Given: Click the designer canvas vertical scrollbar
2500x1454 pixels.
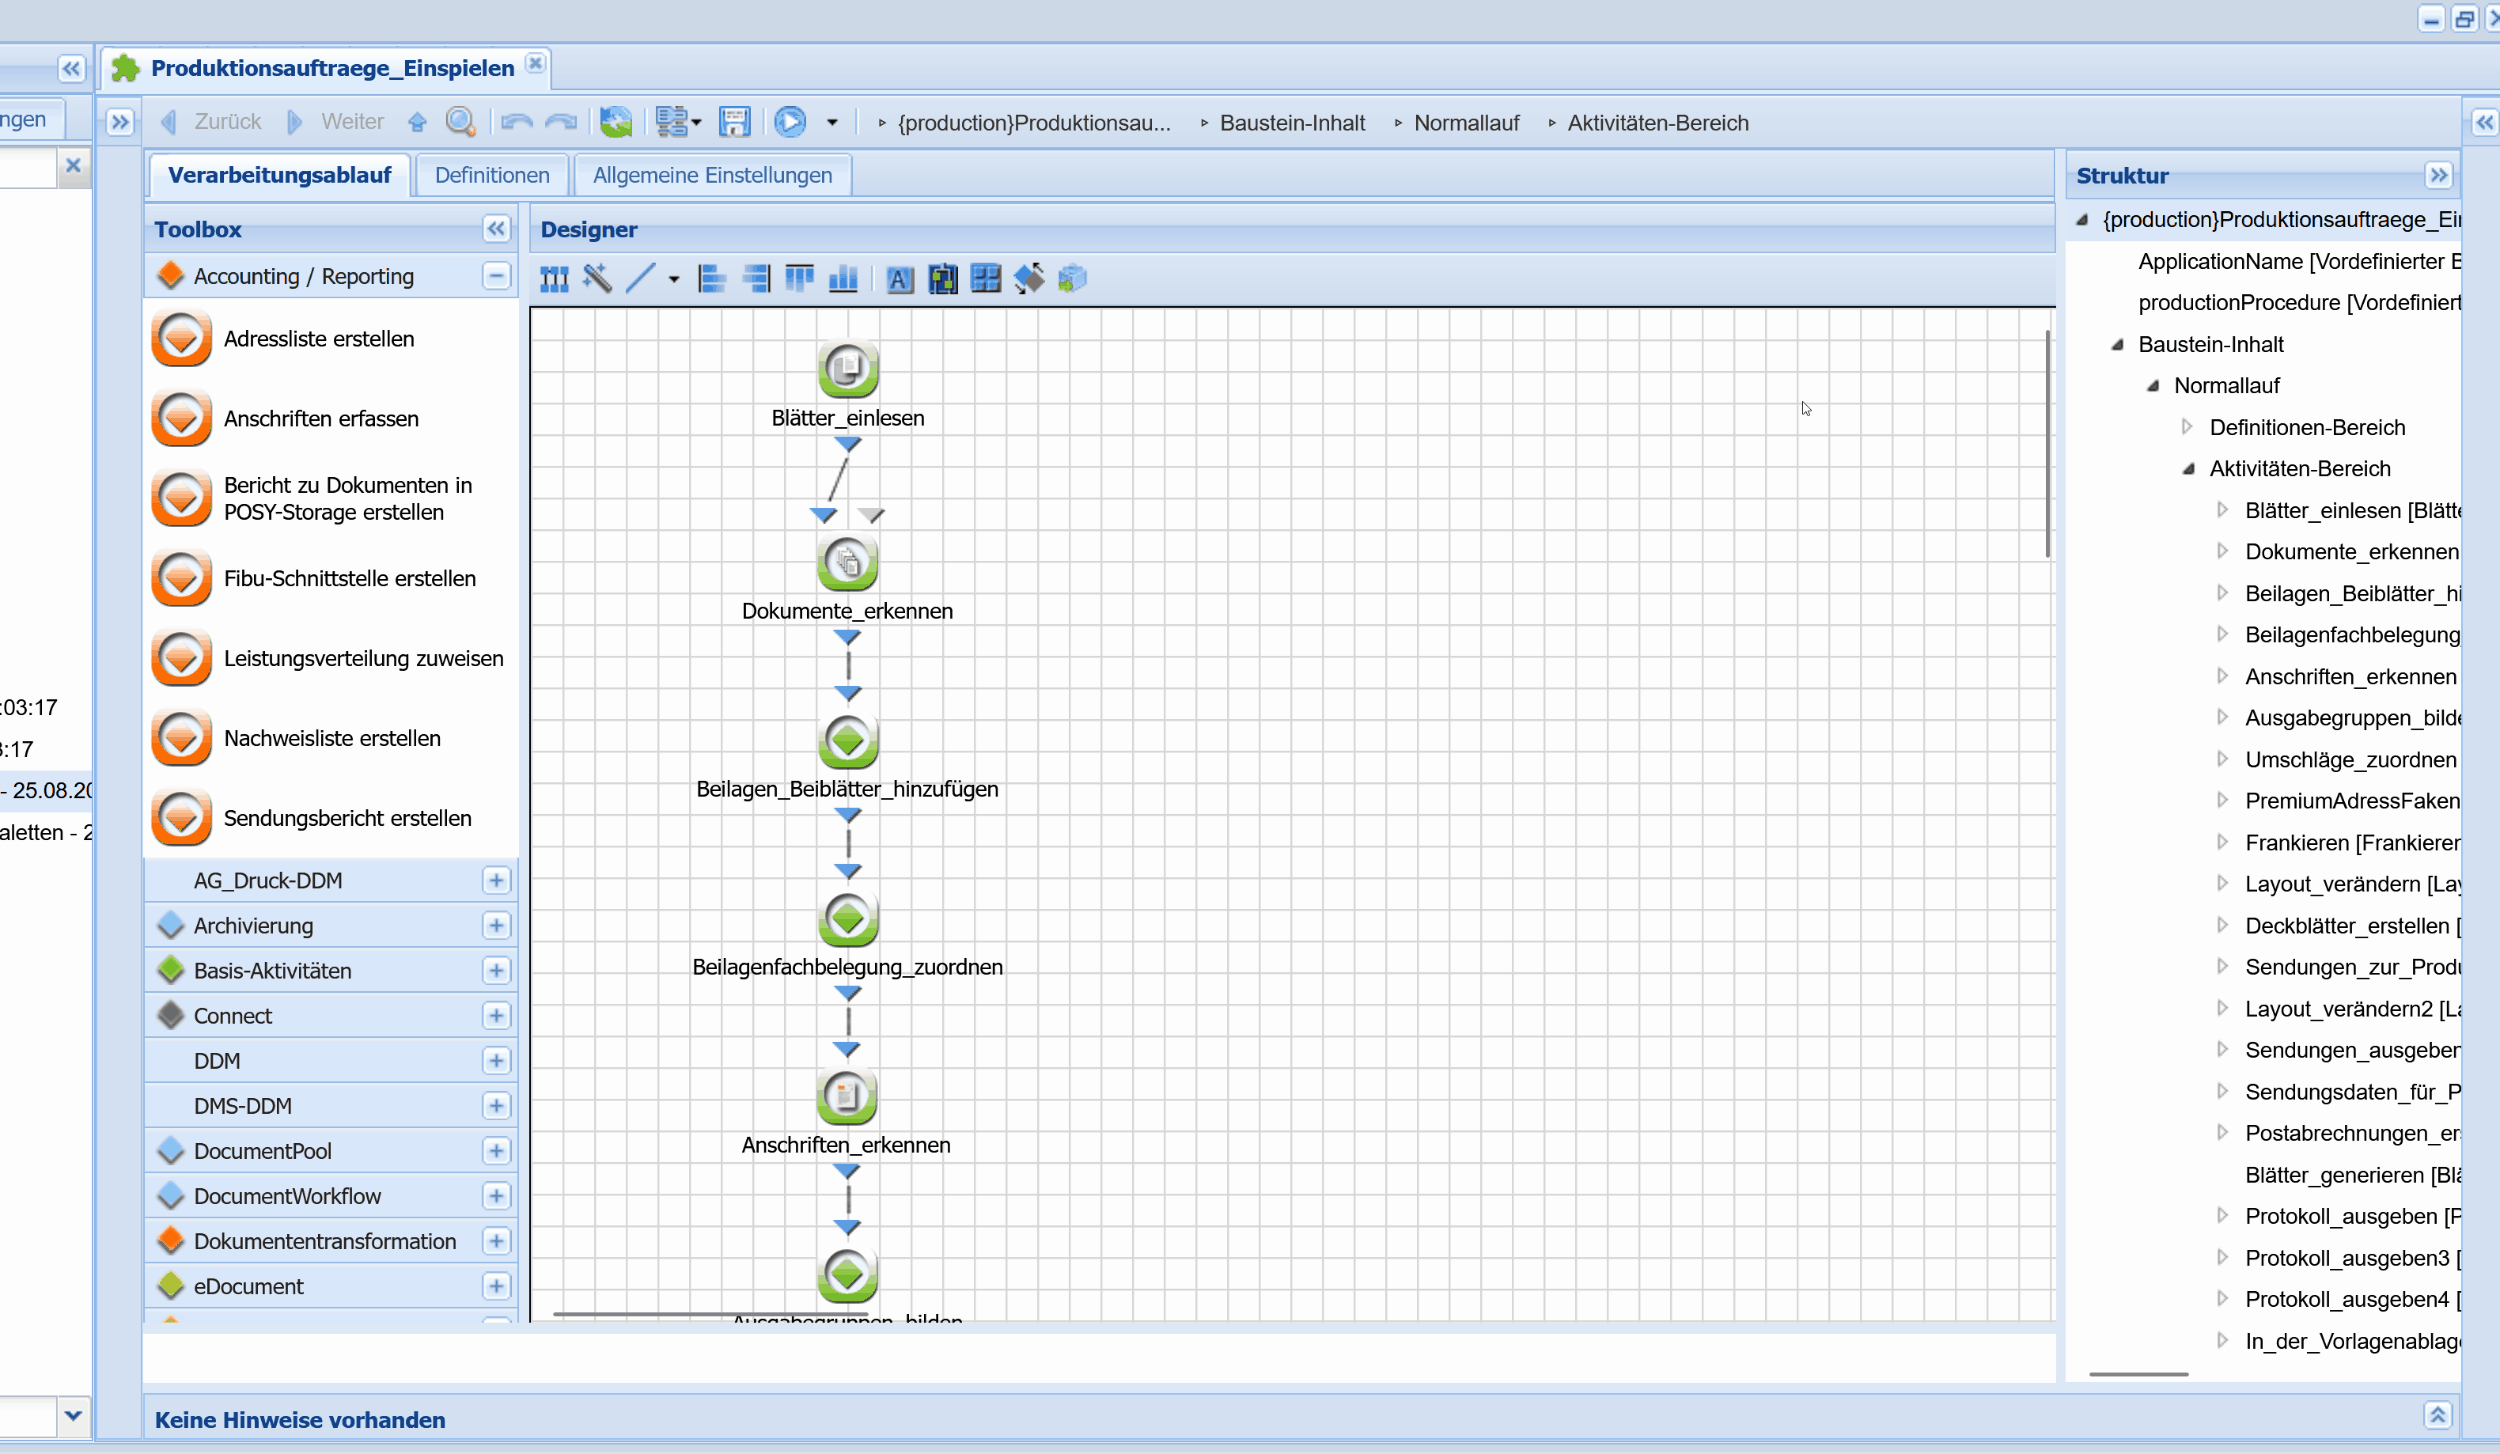Looking at the screenshot, I should tap(2047, 444).
